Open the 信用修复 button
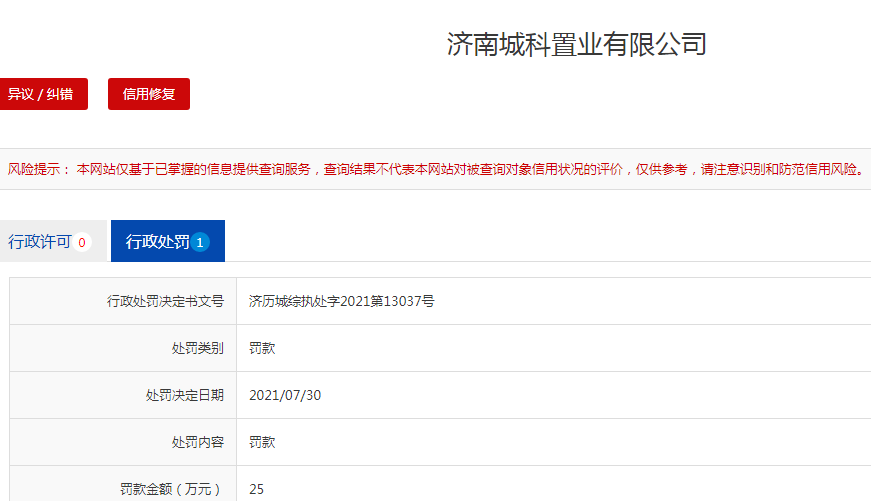This screenshot has height=501, width=871. (x=149, y=94)
